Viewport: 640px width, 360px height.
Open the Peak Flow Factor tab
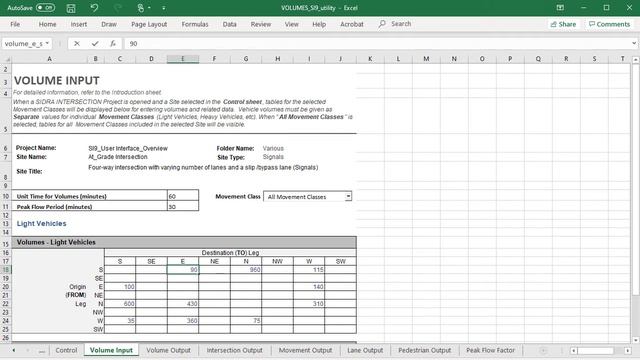point(490,350)
